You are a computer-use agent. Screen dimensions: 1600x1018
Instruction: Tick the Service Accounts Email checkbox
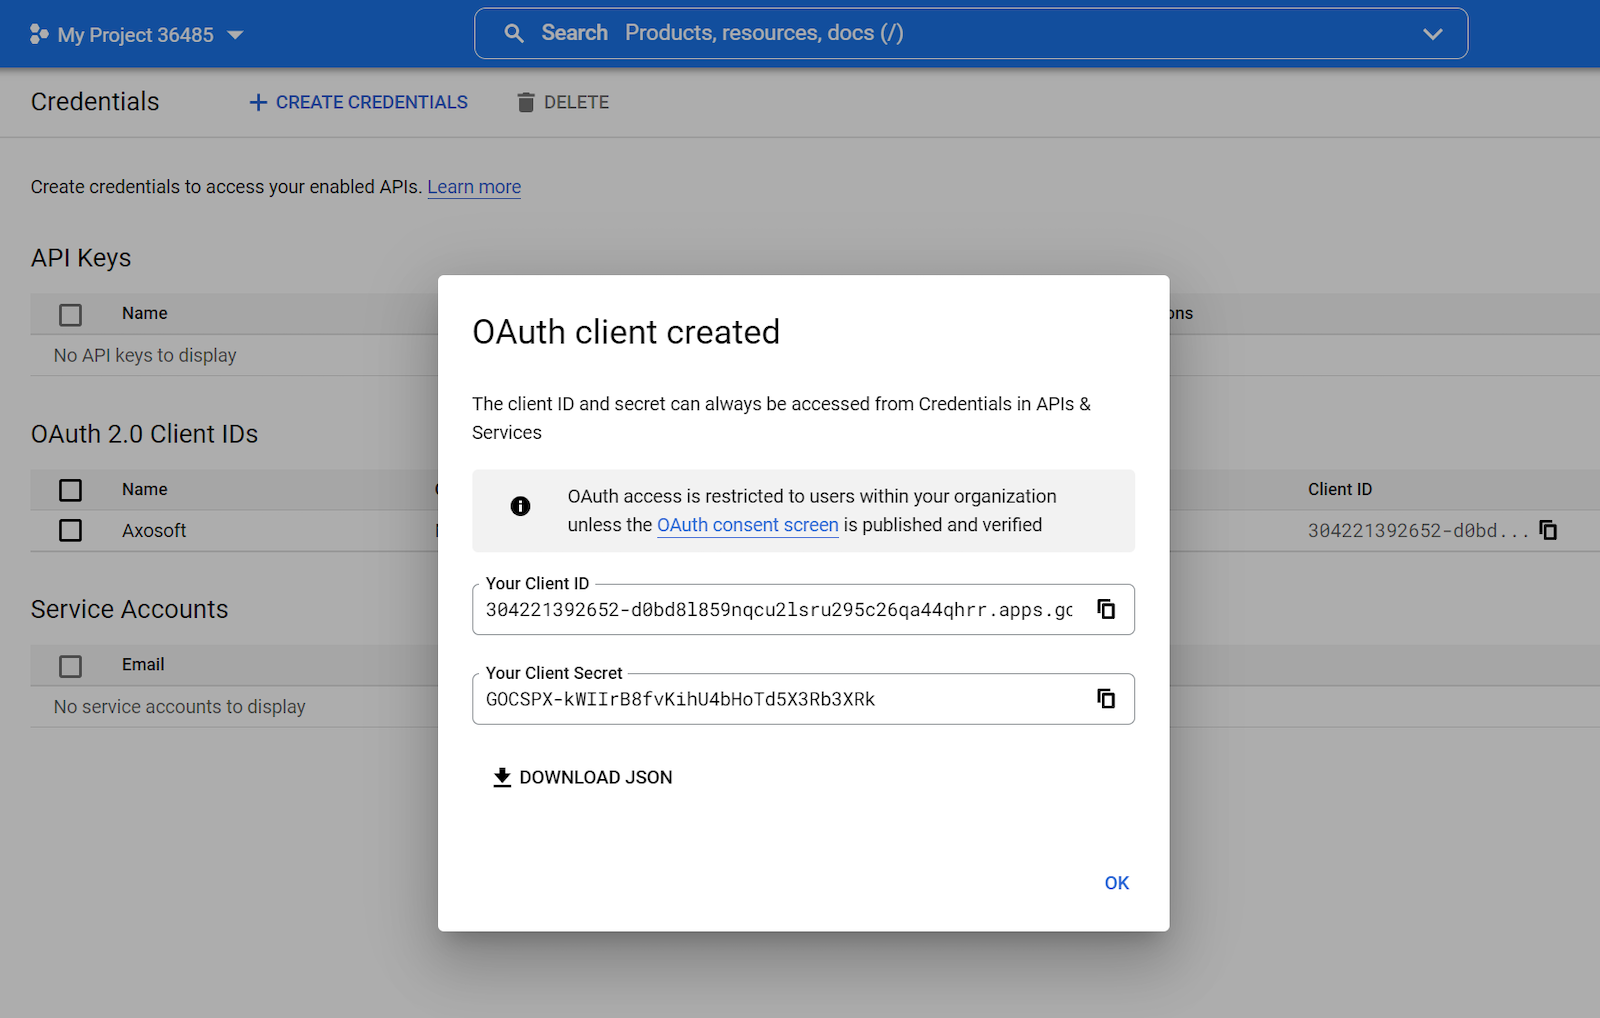pos(70,666)
